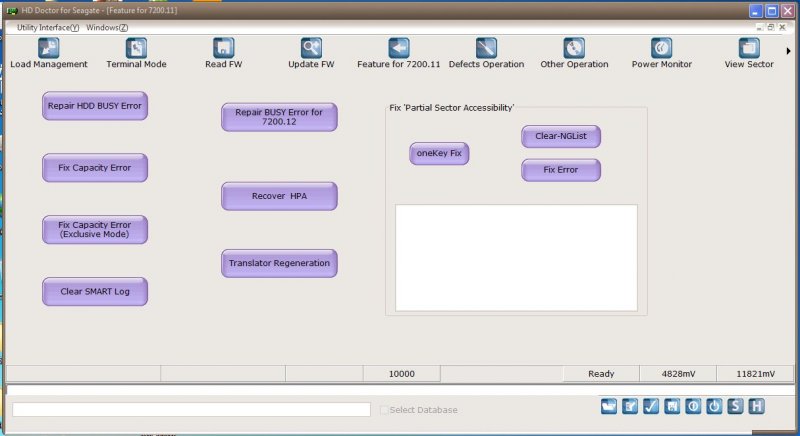The width and height of the screenshot is (800, 436).
Task: Click the Ready status text
Action: (x=601, y=374)
